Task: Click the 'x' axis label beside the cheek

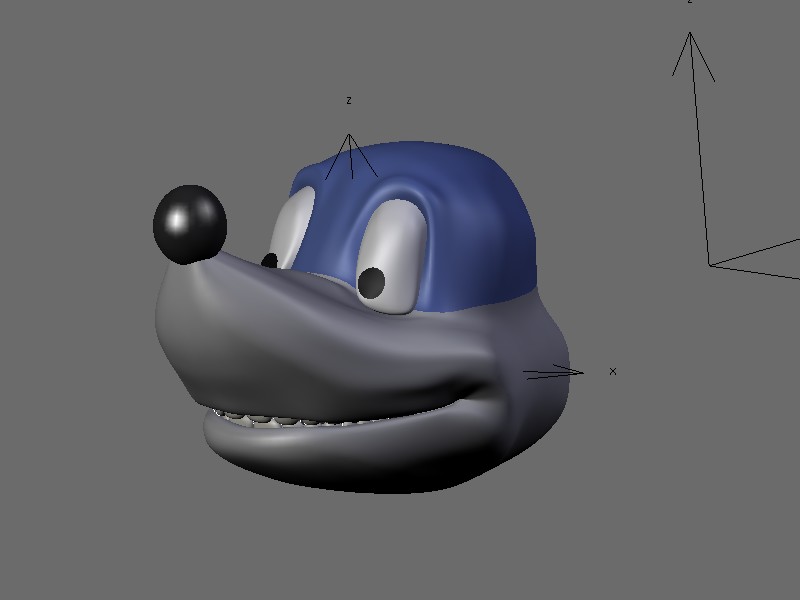Action: [613, 371]
